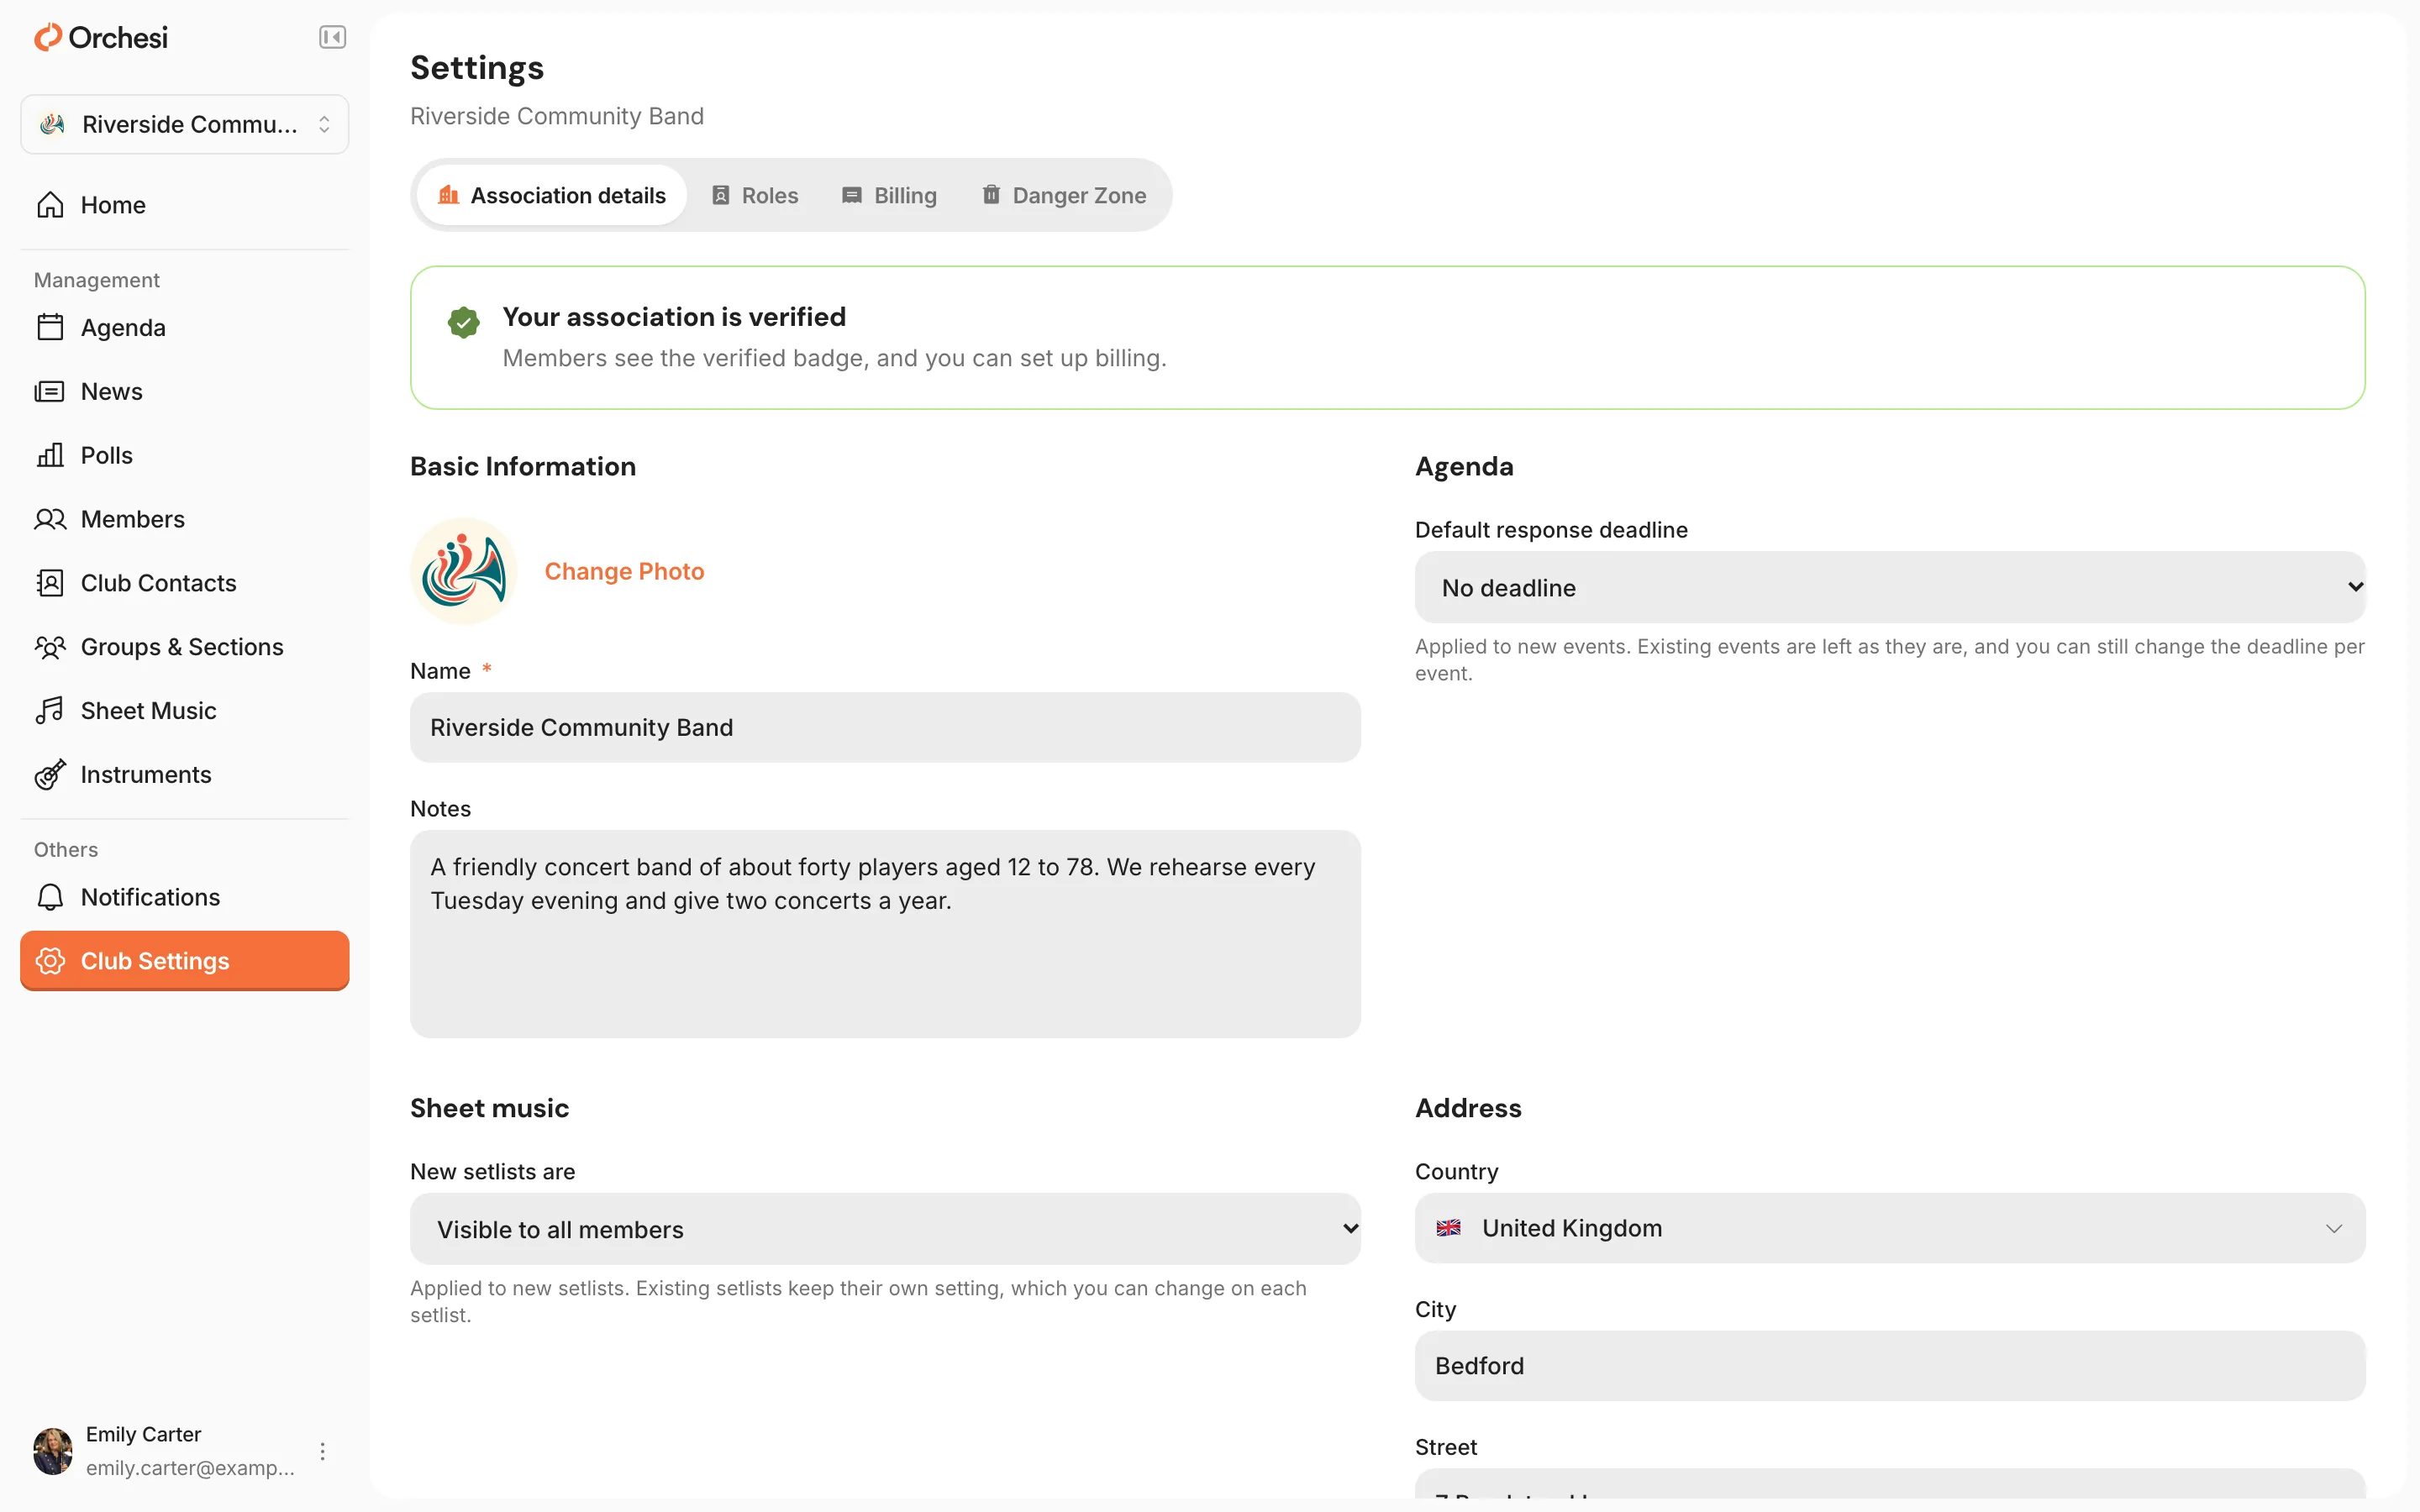This screenshot has width=2420, height=1512.
Task: Open the Sheet Music note icon
Action: coord(50,711)
